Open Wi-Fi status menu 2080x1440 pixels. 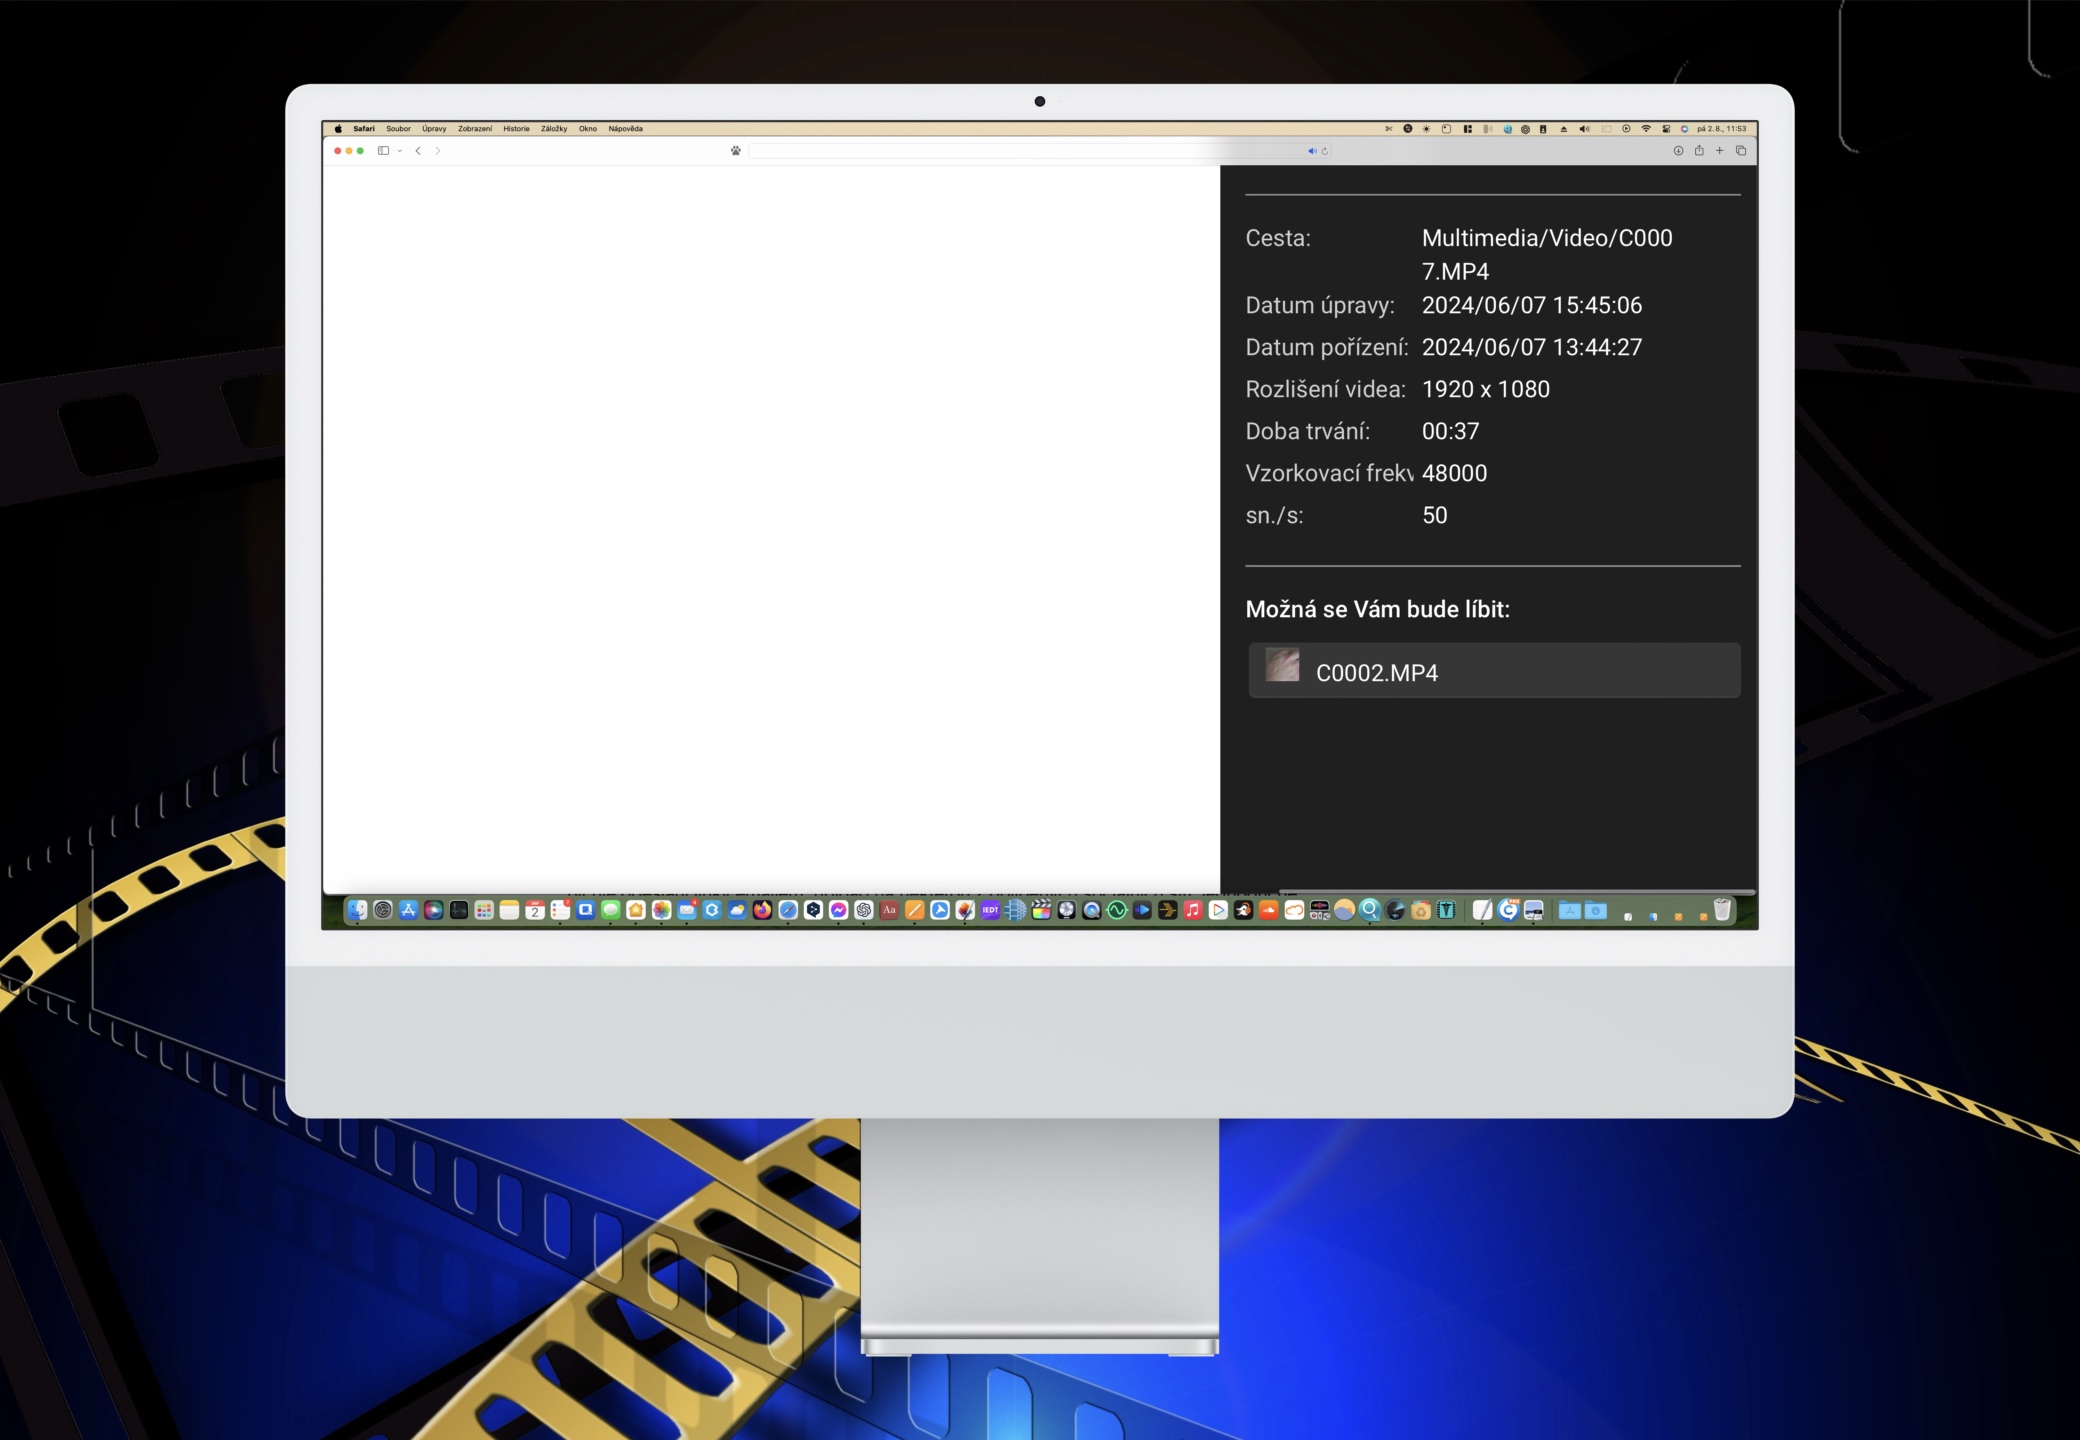click(x=1646, y=129)
